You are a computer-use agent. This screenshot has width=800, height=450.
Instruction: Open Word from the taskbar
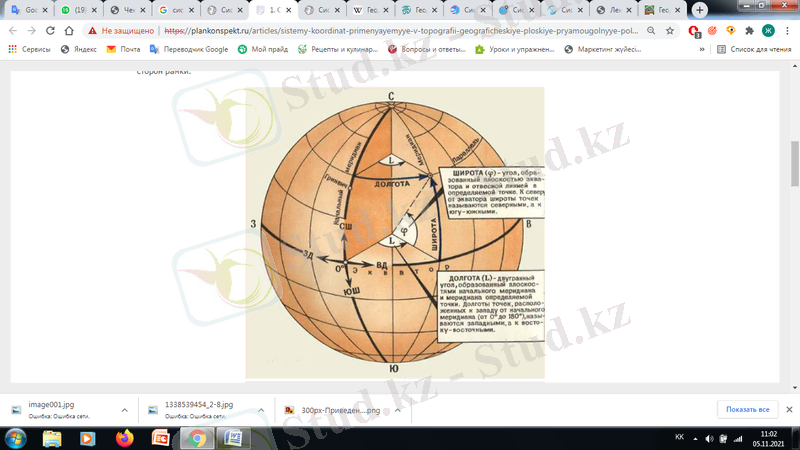click(232, 438)
